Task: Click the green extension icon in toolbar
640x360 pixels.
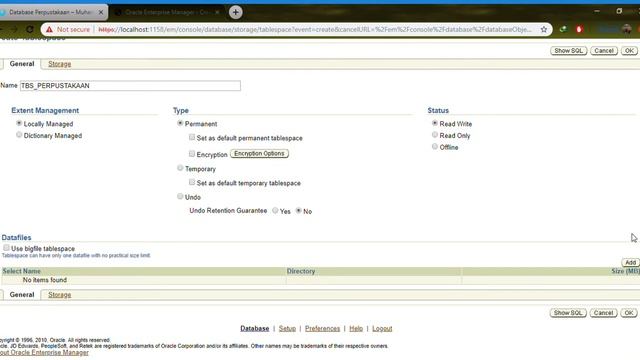Action: click(x=563, y=29)
